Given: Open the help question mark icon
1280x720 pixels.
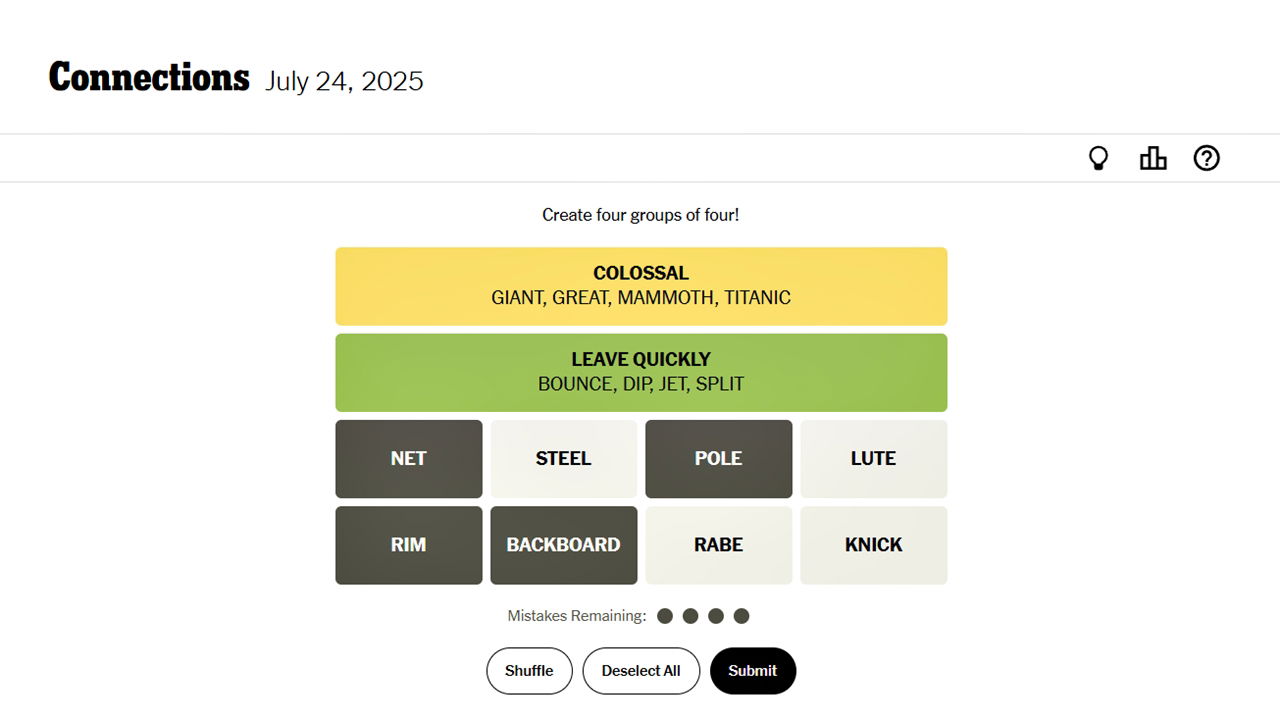Looking at the screenshot, I should click(1206, 157).
